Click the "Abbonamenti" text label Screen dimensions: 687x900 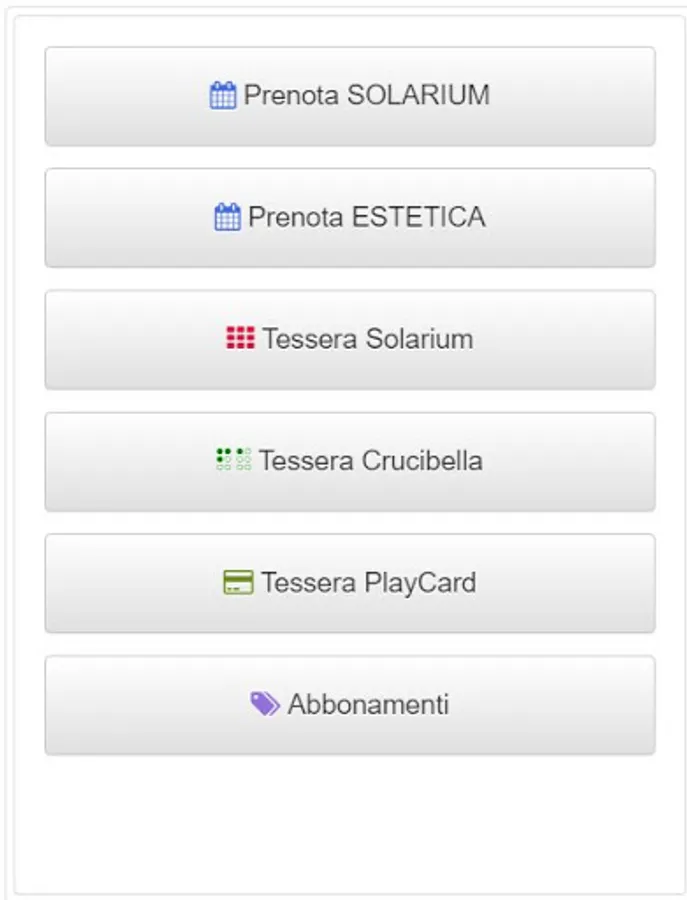(368, 706)
